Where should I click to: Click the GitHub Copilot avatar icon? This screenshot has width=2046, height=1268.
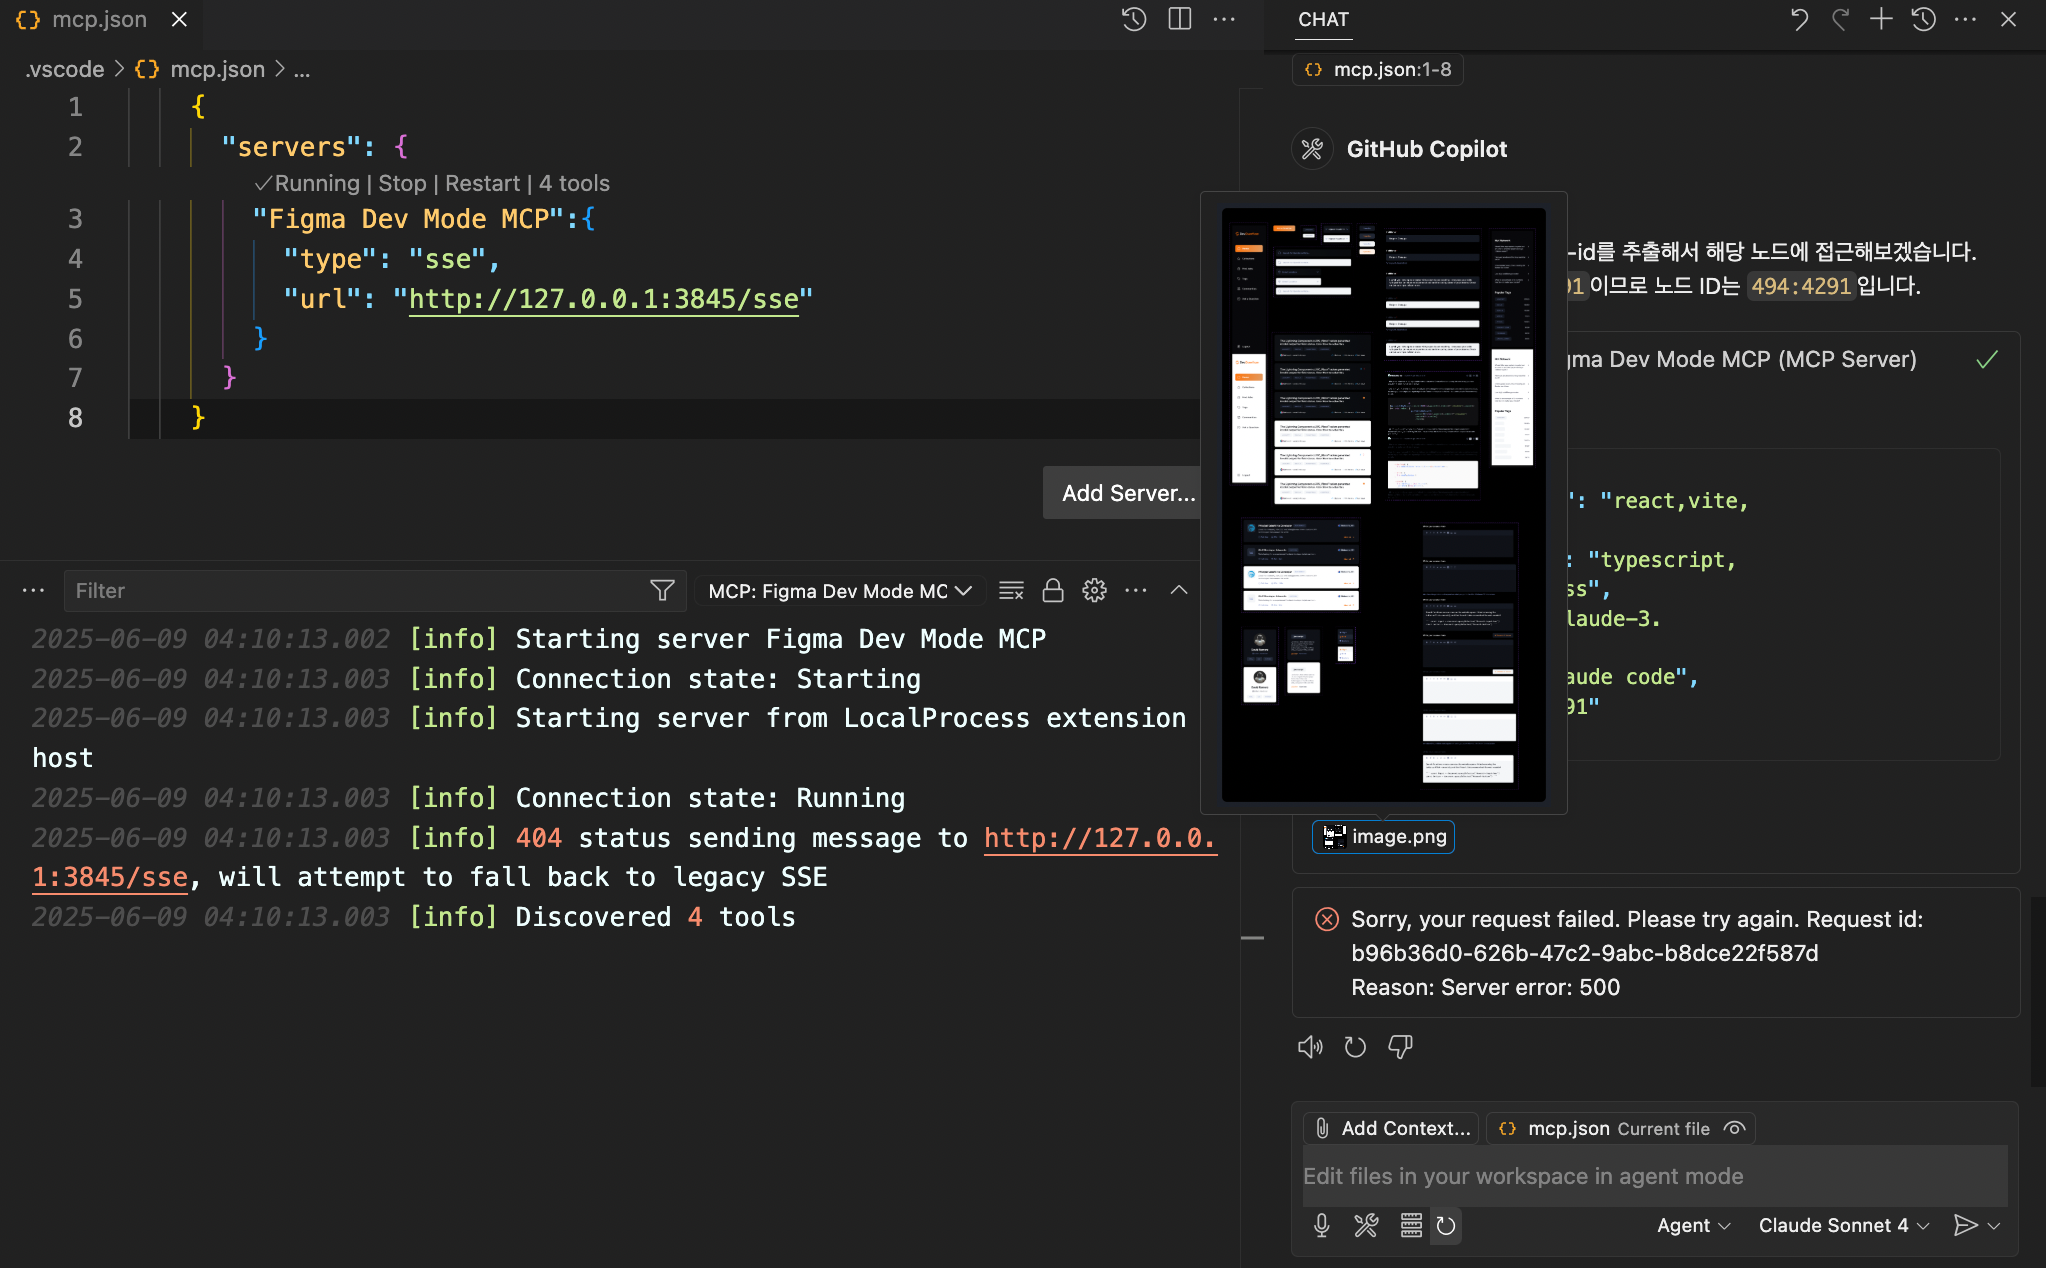[1312, 149]
